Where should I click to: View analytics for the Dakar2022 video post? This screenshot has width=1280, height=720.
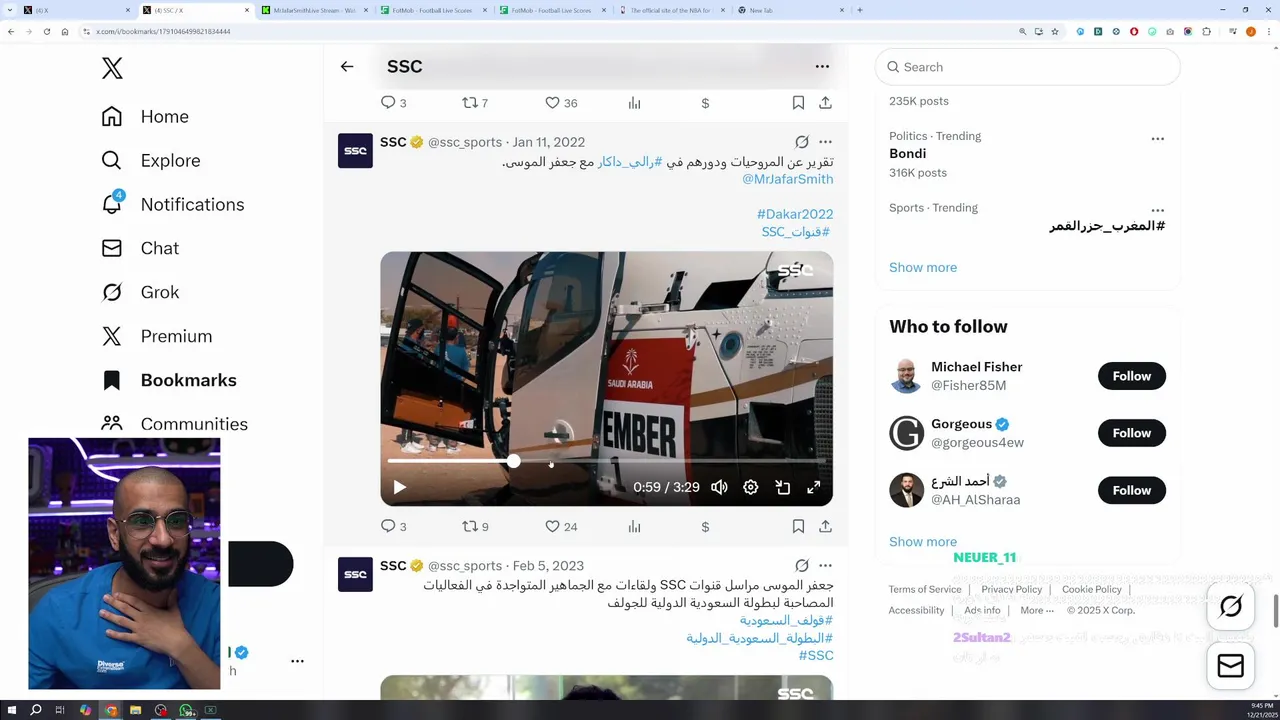click(x=634, y=526)
